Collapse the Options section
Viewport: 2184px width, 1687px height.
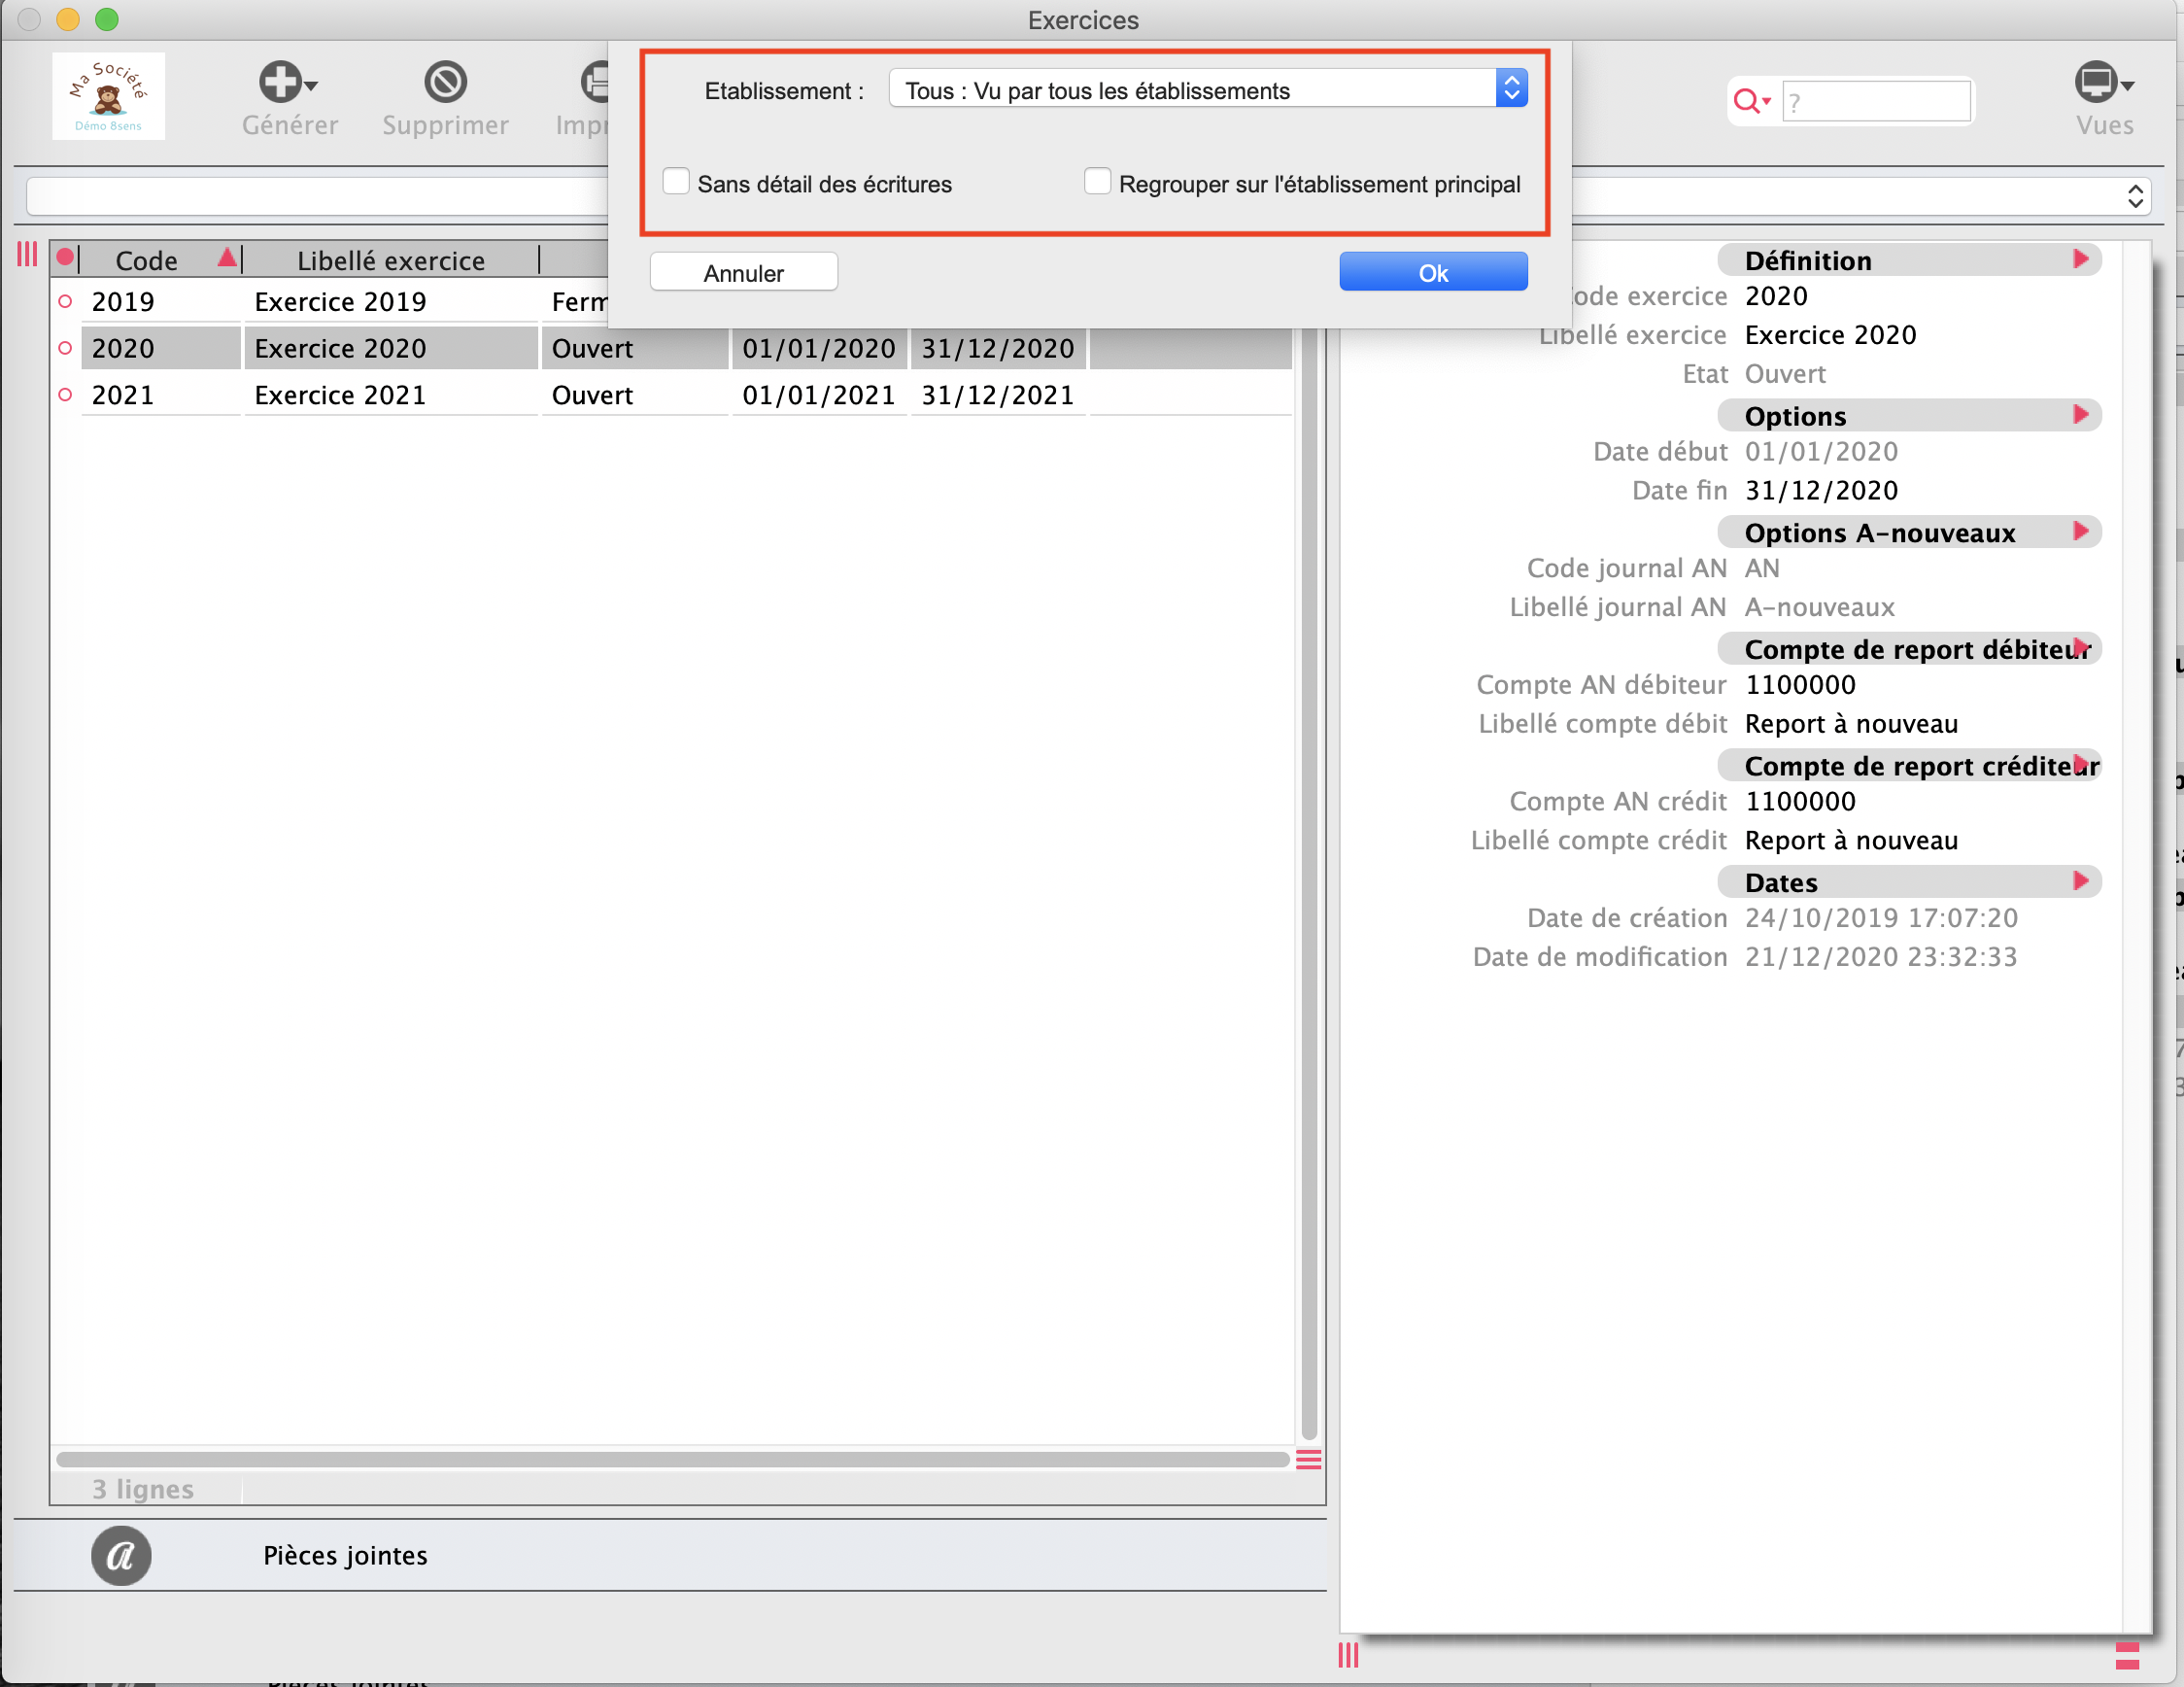tap(2081, 415)
